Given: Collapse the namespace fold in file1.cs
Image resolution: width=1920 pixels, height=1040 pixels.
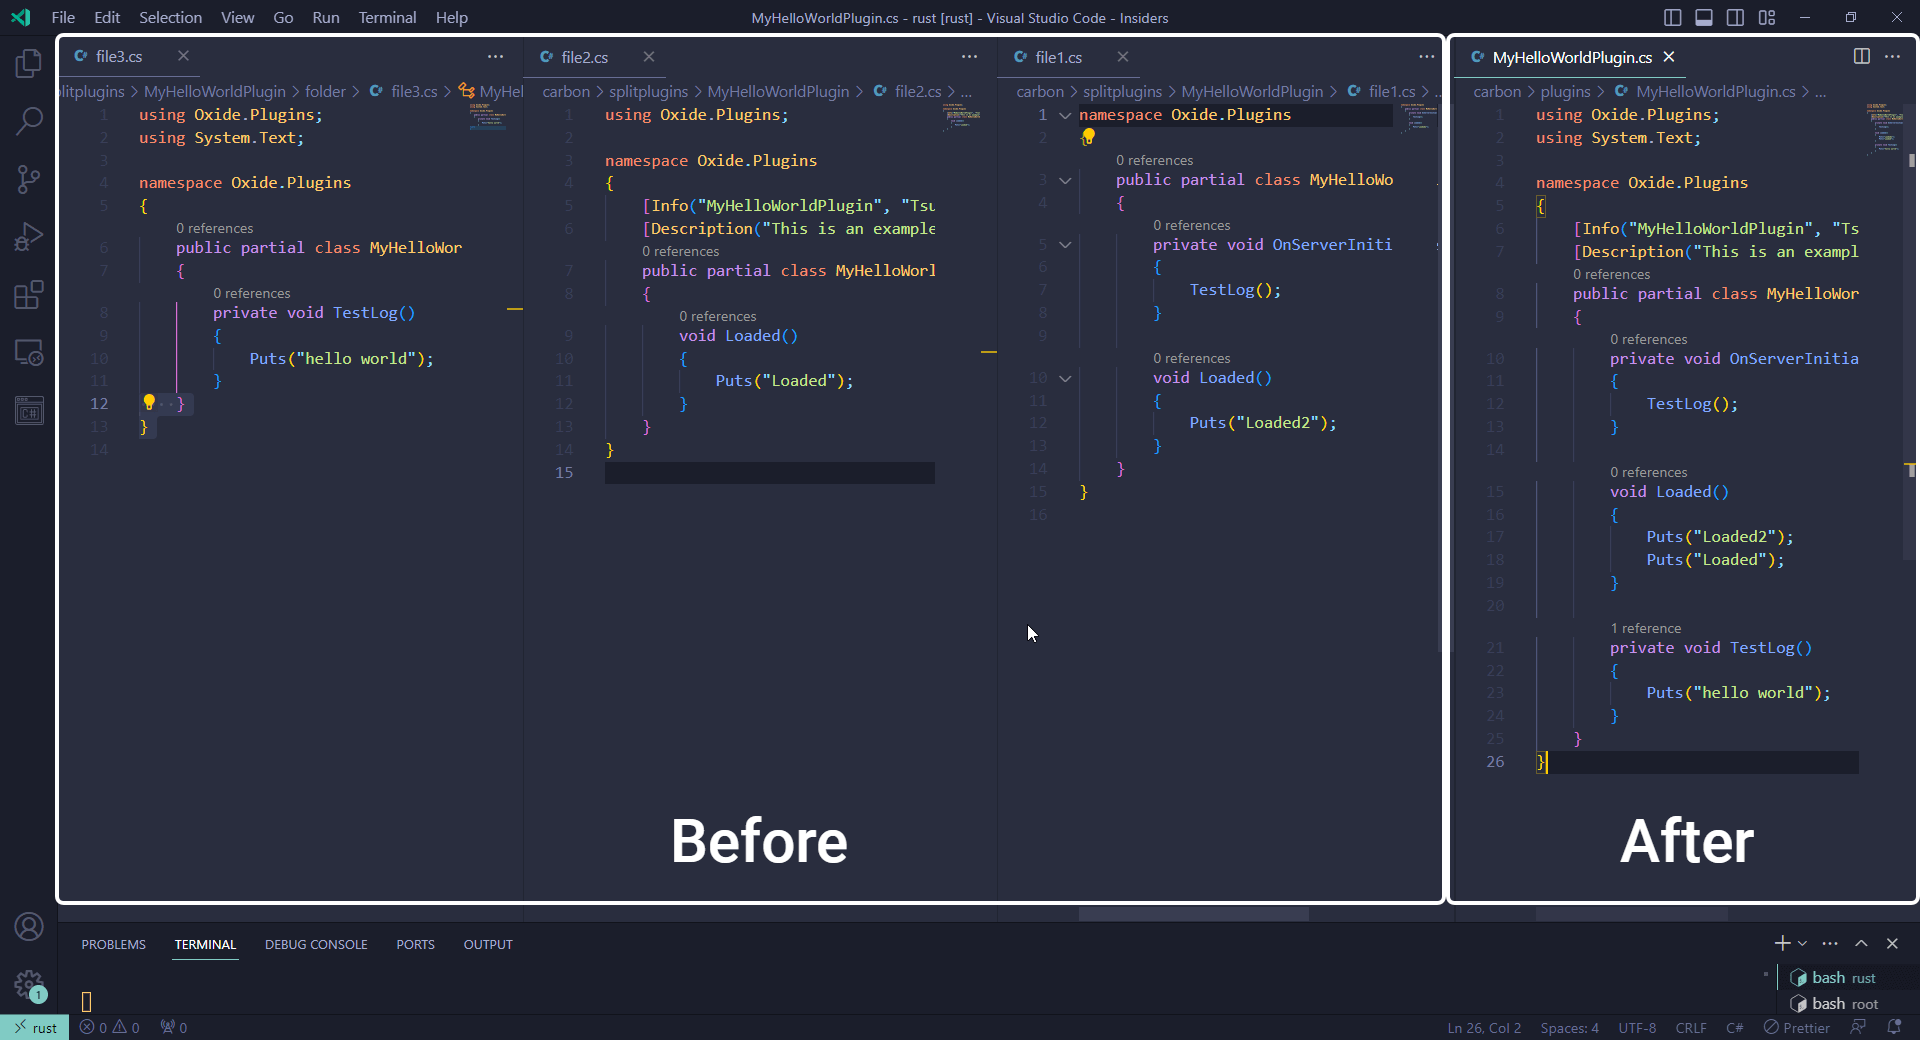Looking at the screenshot, I should (1065, 115).
